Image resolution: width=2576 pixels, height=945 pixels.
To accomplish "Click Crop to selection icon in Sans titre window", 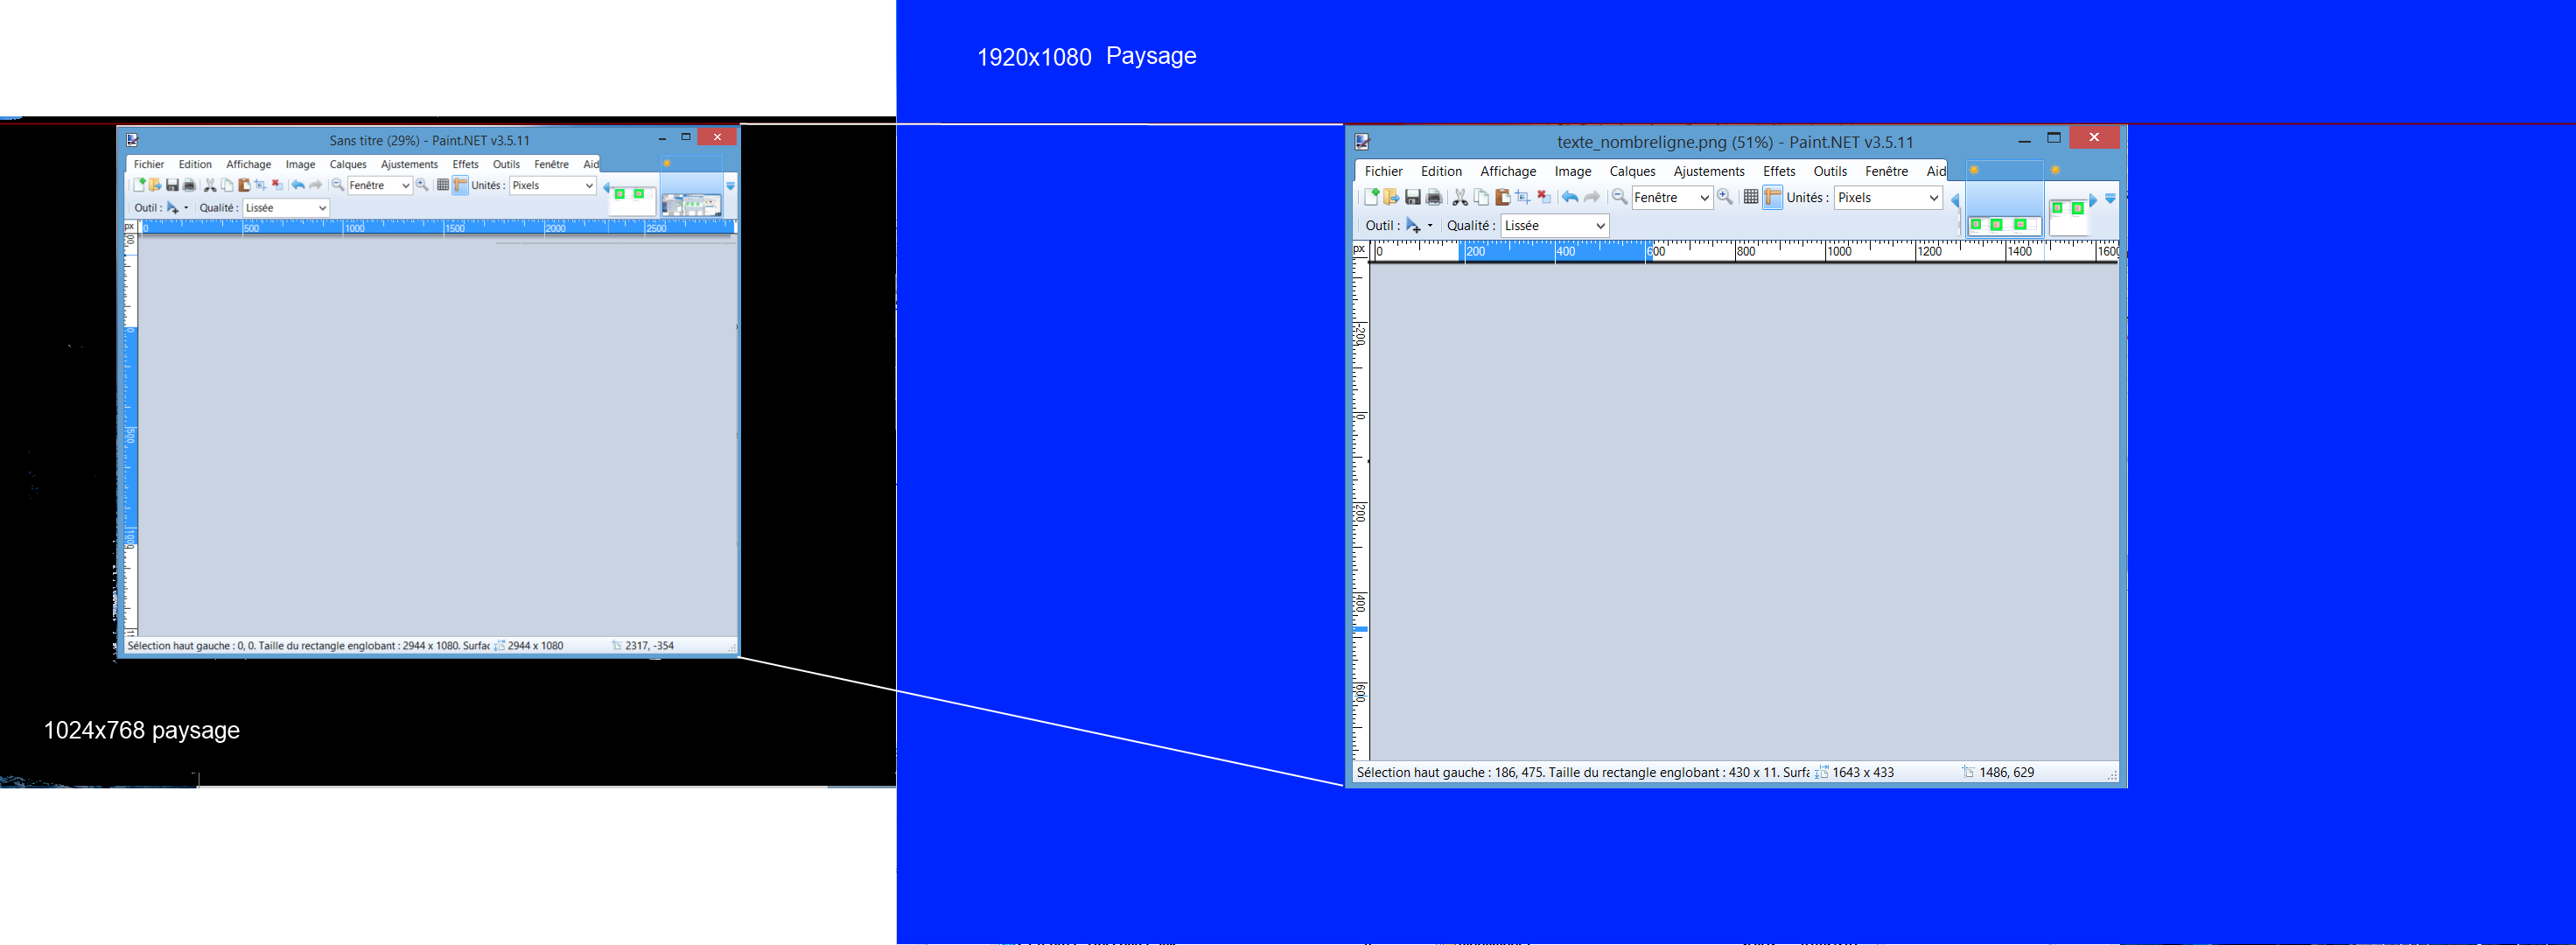I will [260, 185].
